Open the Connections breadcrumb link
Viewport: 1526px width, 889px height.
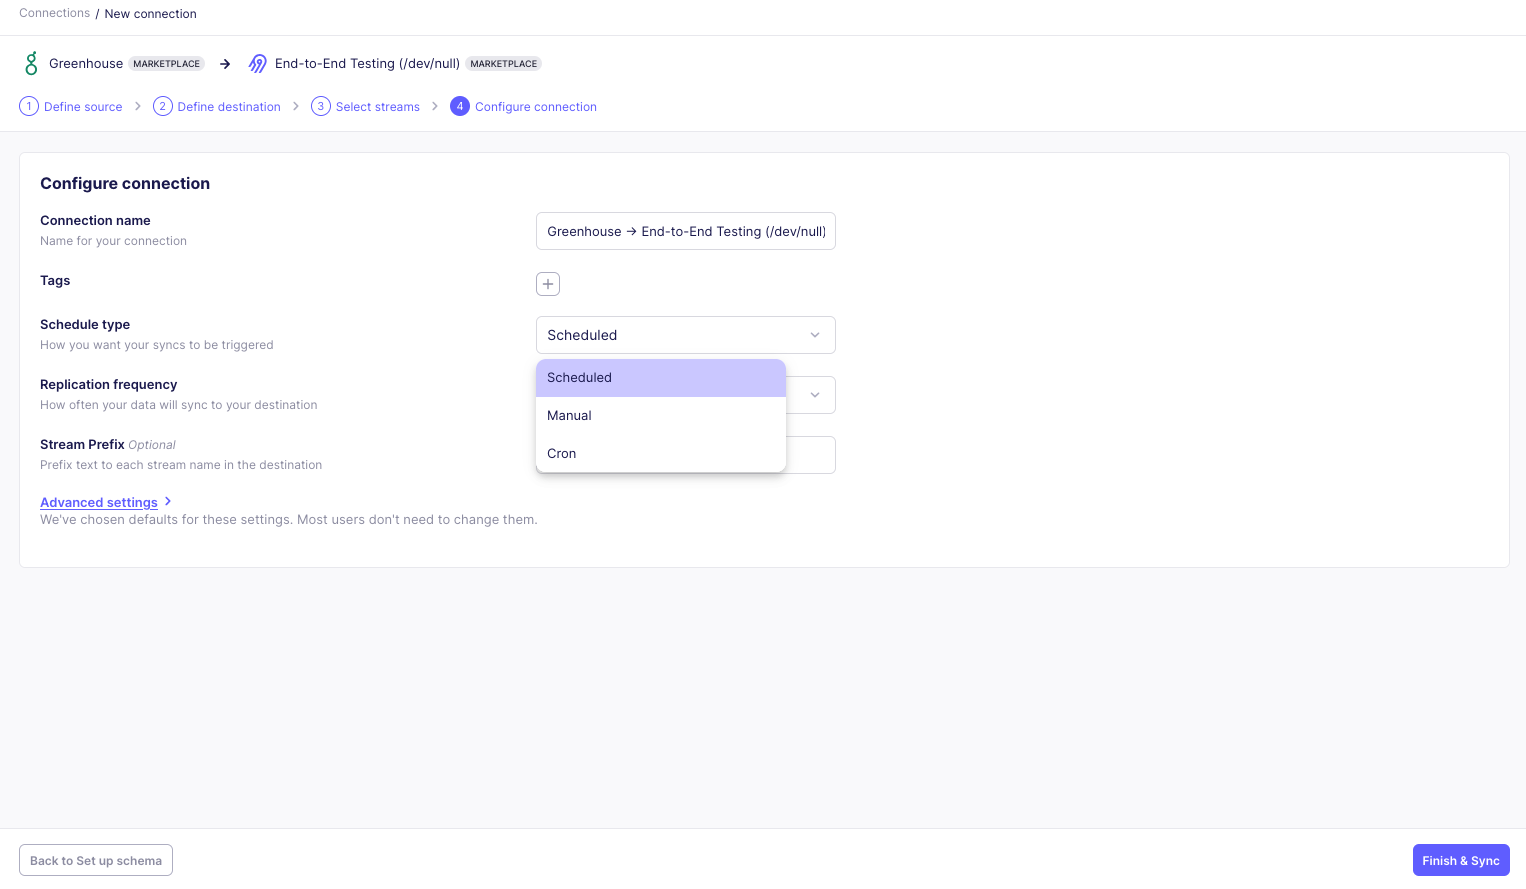point(54,13)
